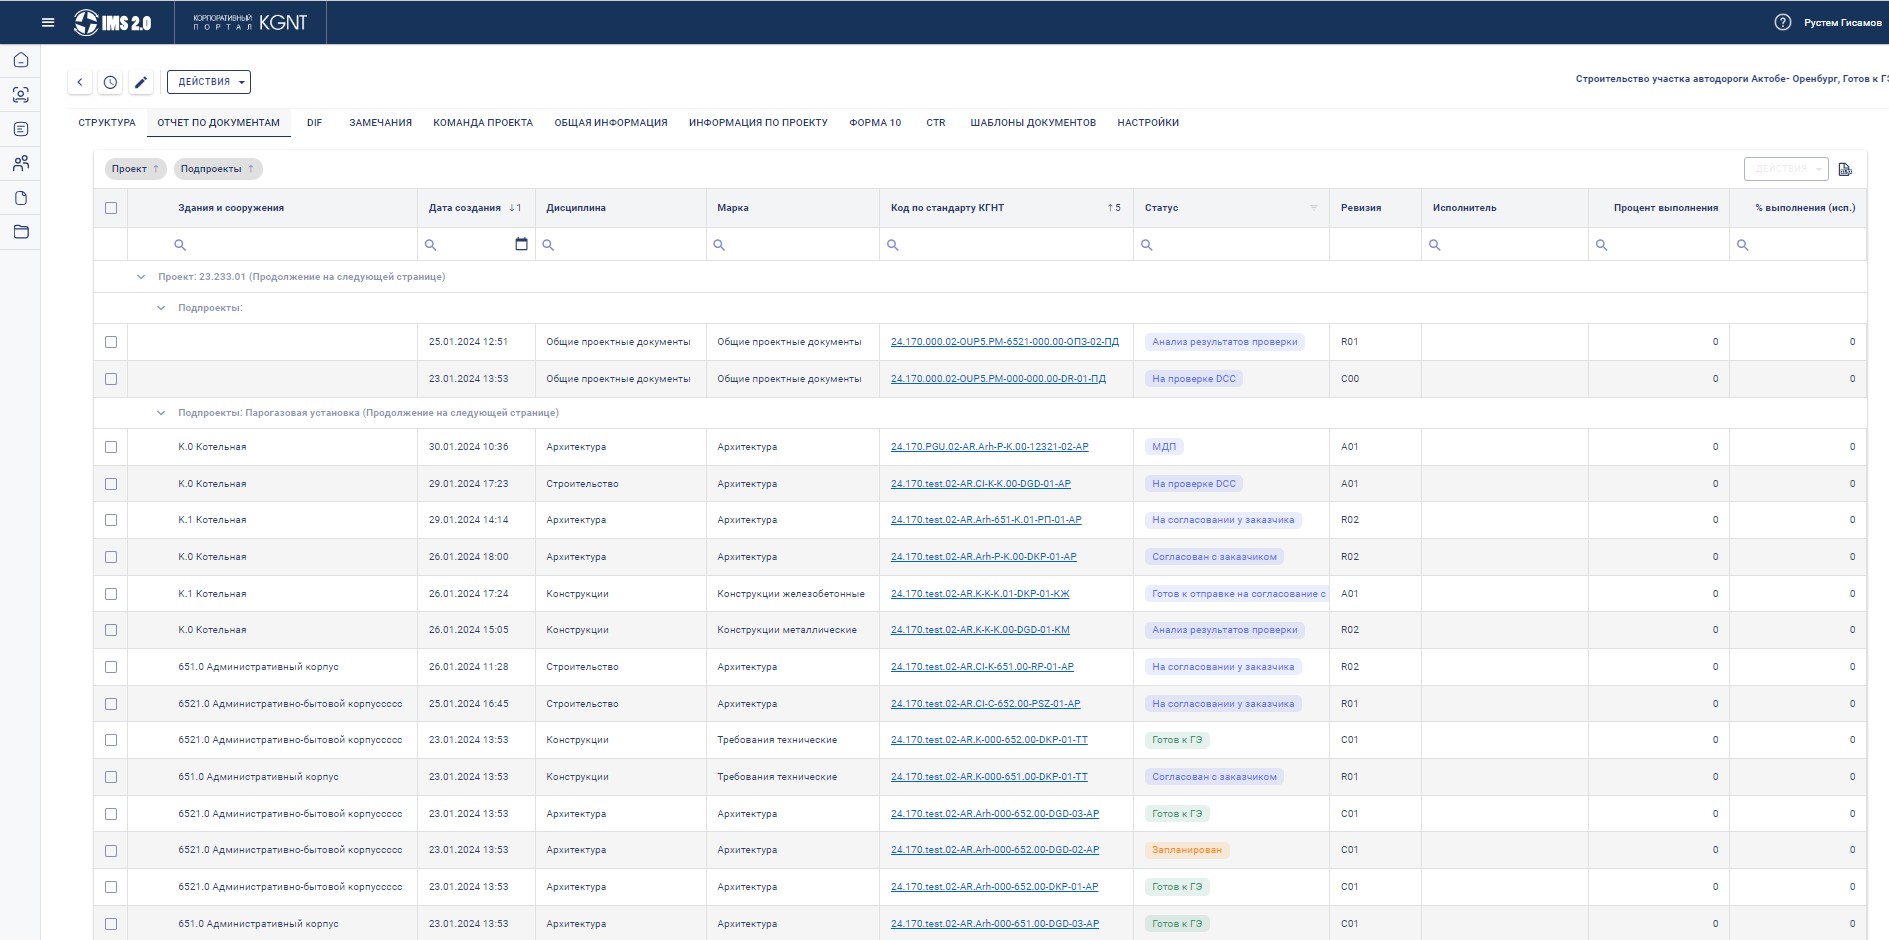
Task: Open user profile Рустем Гисамов
Action: 1842,22
